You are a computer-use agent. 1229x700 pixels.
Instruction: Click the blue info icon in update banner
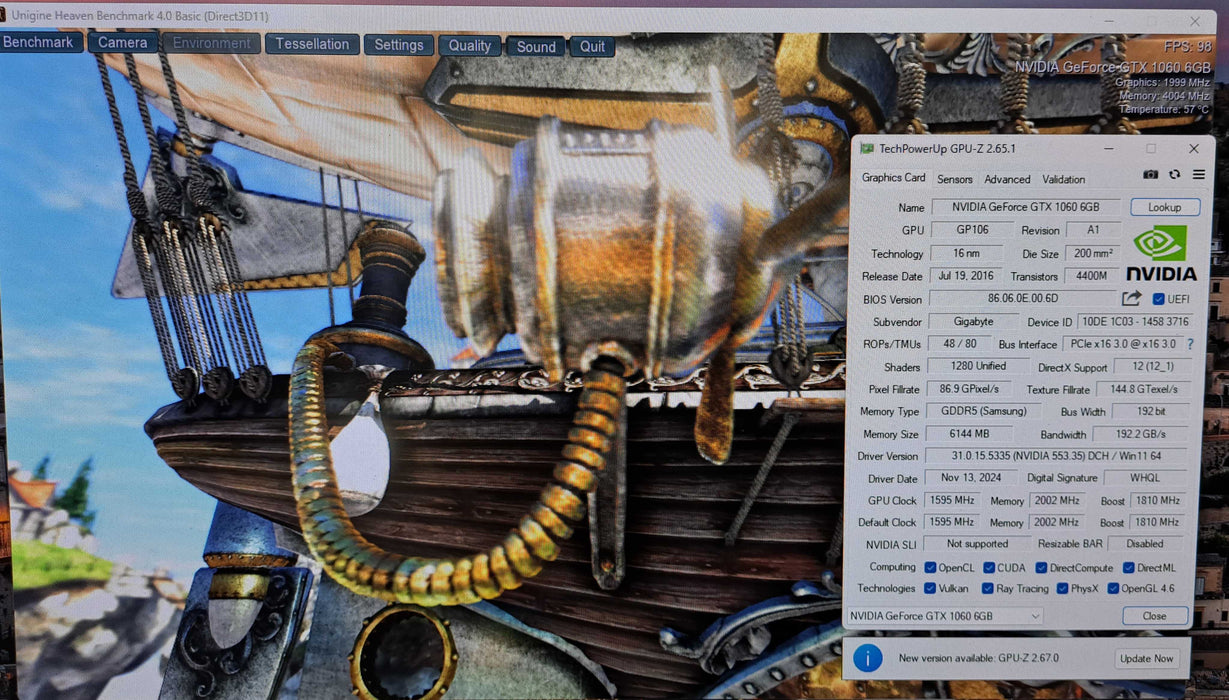tap(867, 657)
